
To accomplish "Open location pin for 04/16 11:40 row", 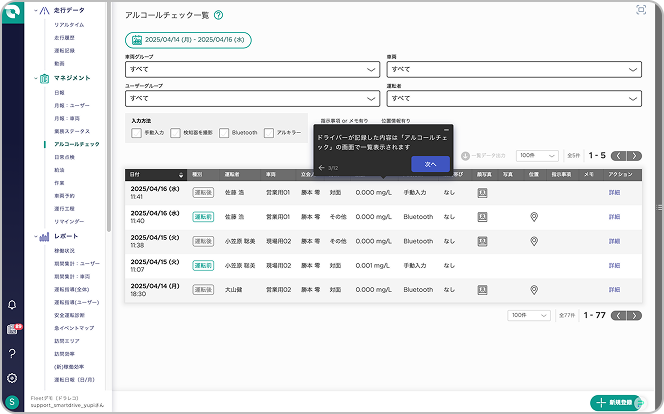I will coord(534,217).
